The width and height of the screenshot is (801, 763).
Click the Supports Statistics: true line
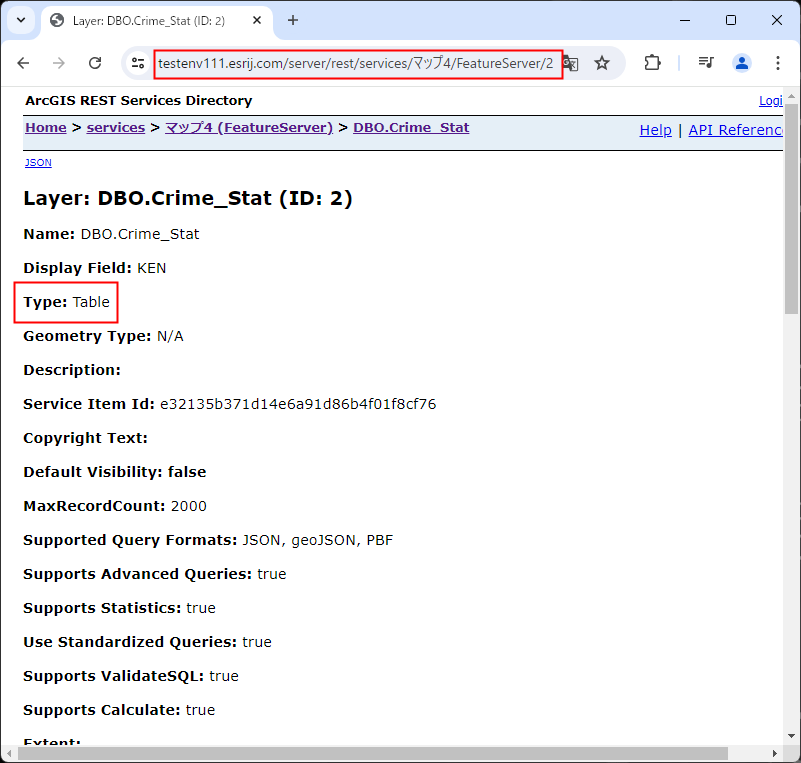coord(120,608)
